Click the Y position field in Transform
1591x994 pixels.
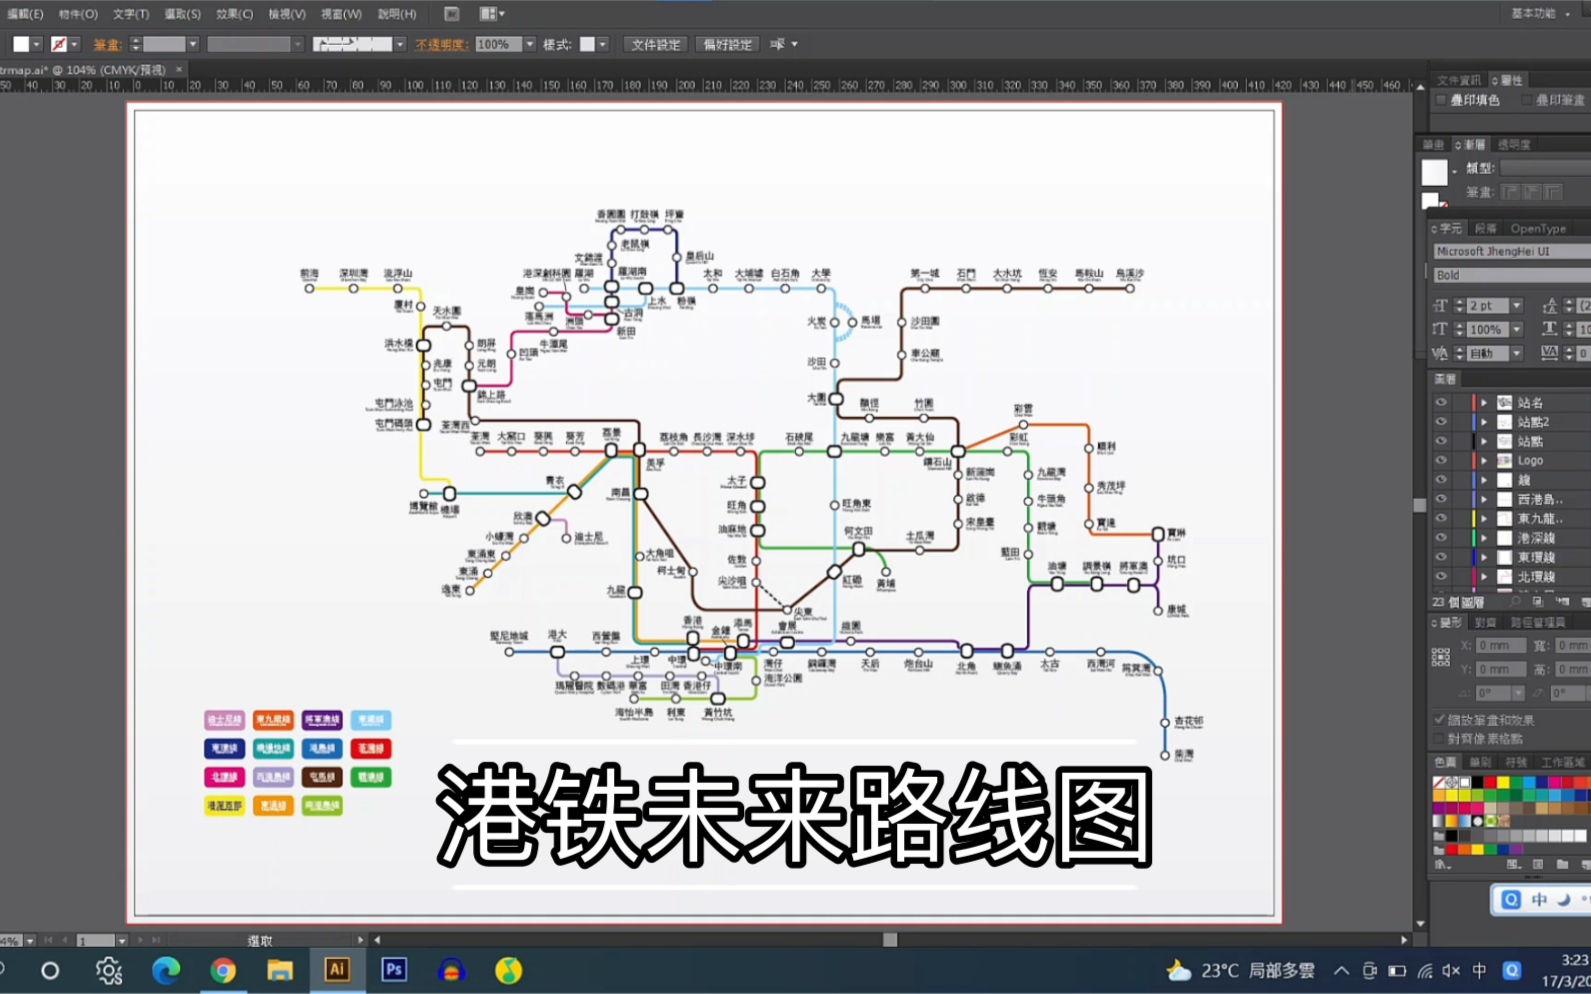1501,669
